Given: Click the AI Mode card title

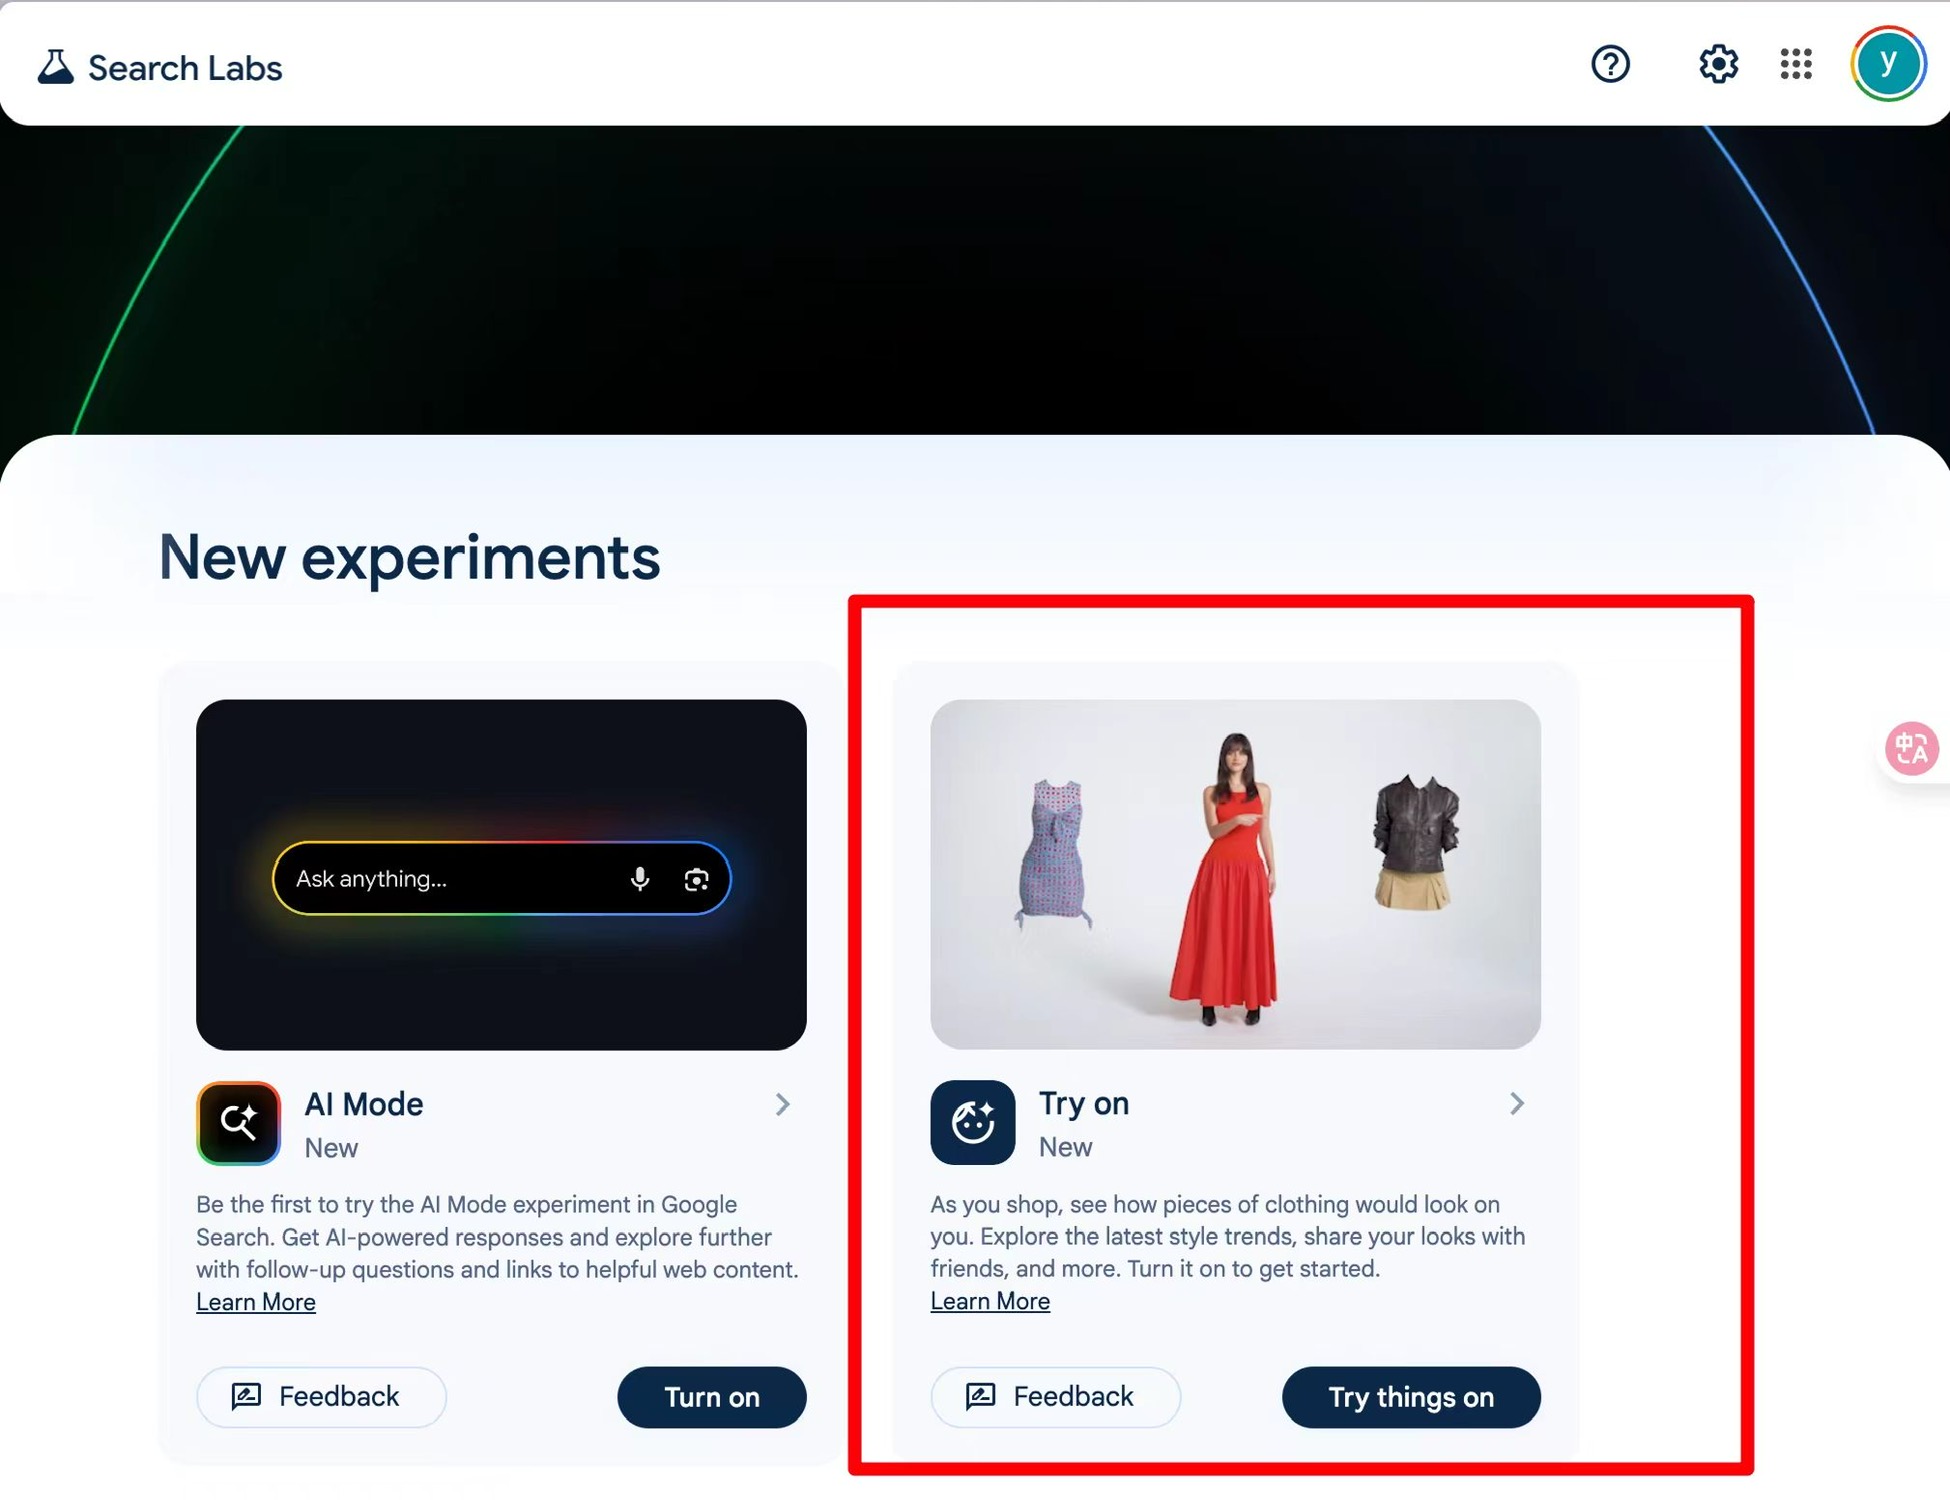Looking at the screenshot, I should (x=364, y=1104).
